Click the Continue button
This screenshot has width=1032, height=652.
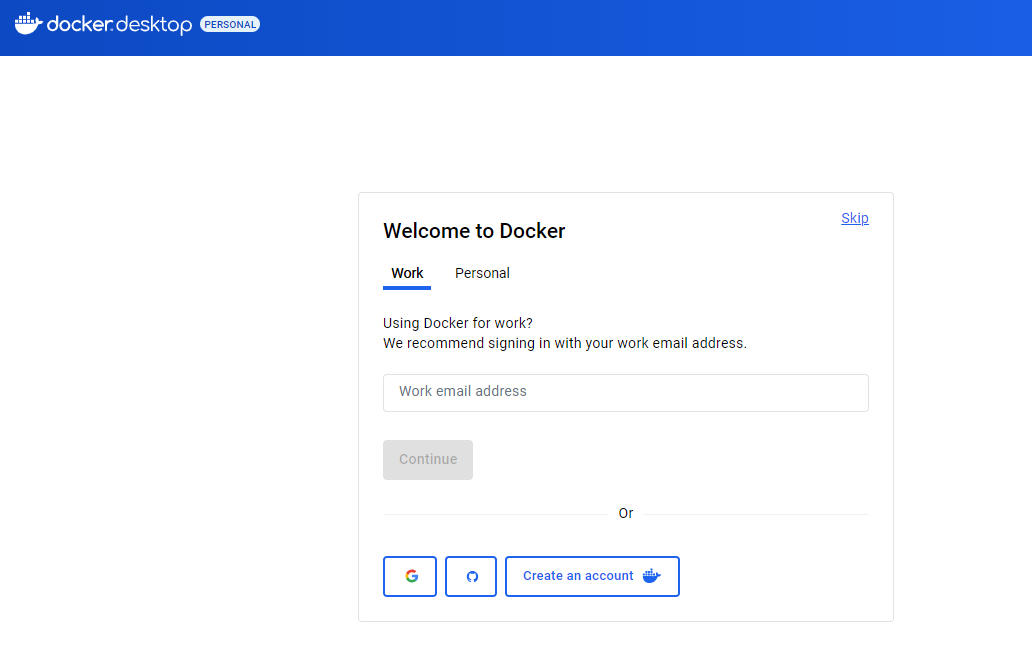click(428, 460)
